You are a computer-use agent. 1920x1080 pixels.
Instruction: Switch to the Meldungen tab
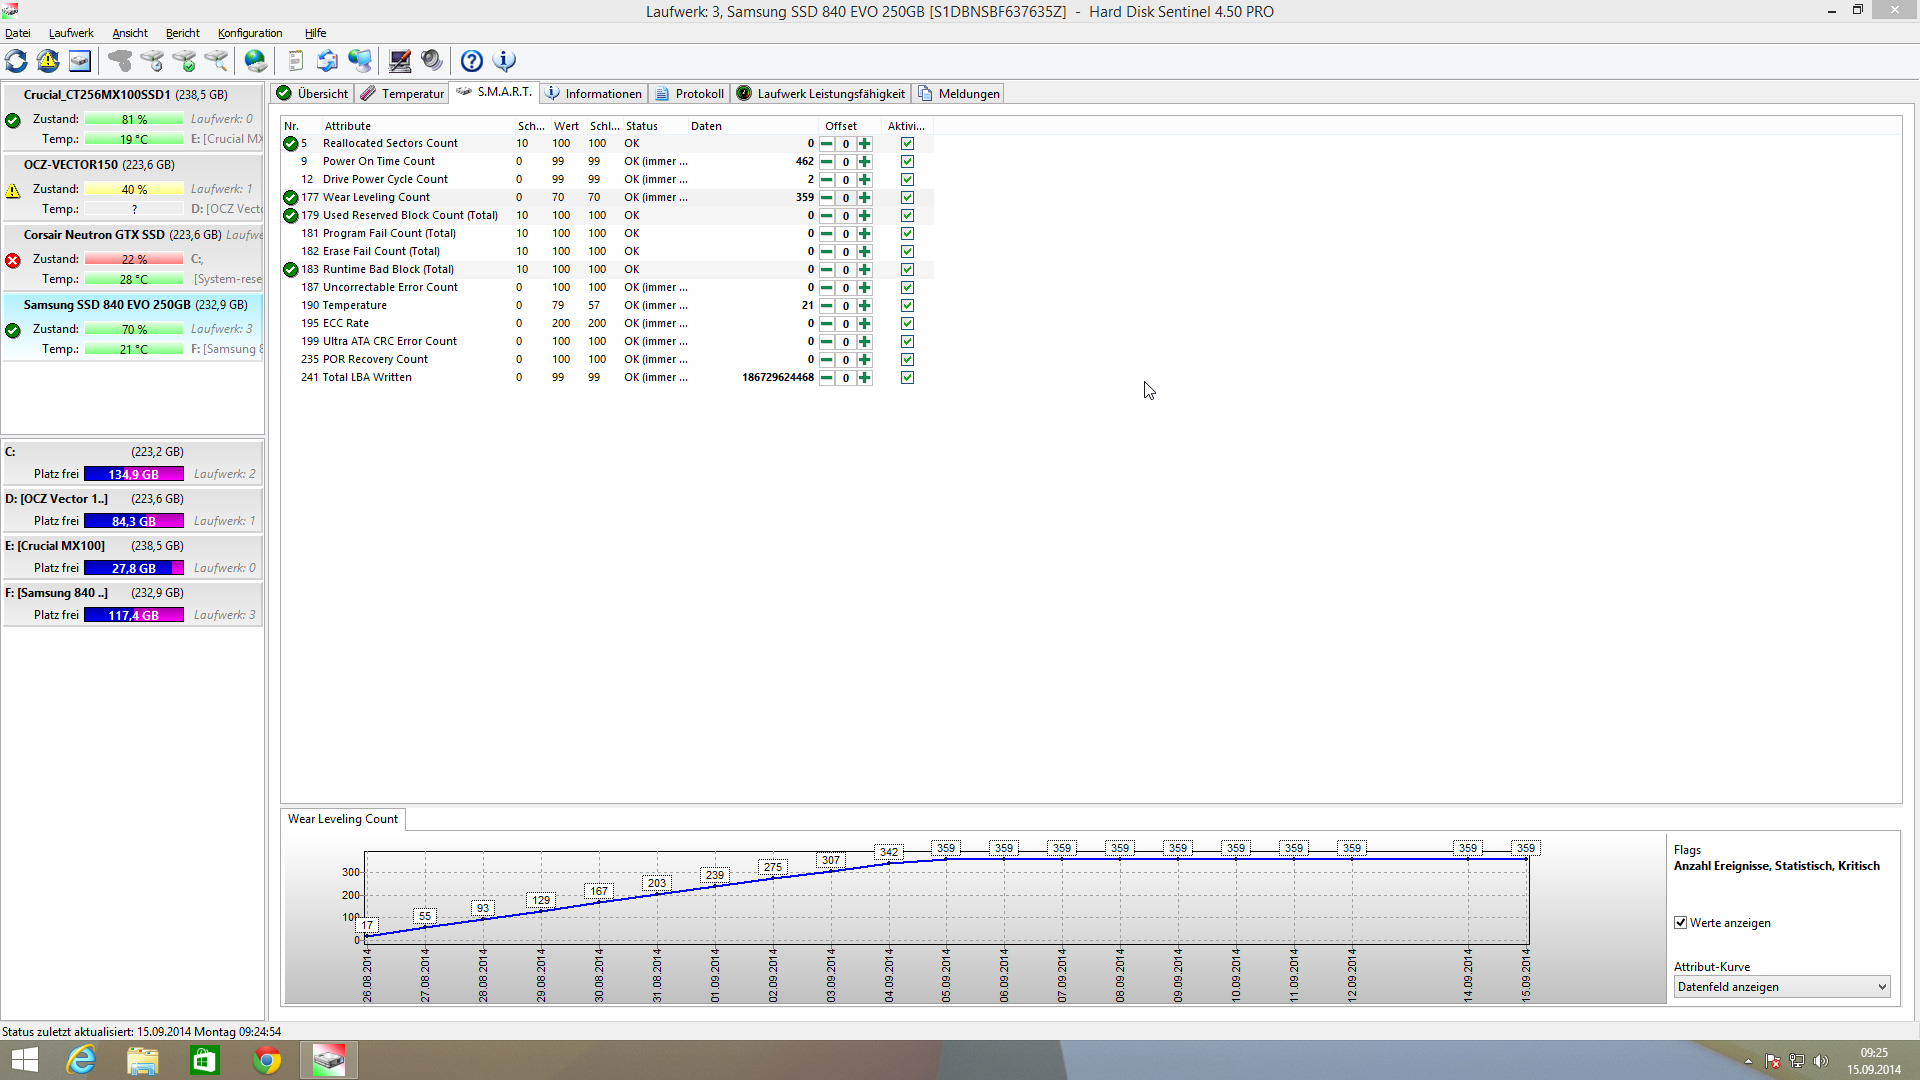point(959,94)
